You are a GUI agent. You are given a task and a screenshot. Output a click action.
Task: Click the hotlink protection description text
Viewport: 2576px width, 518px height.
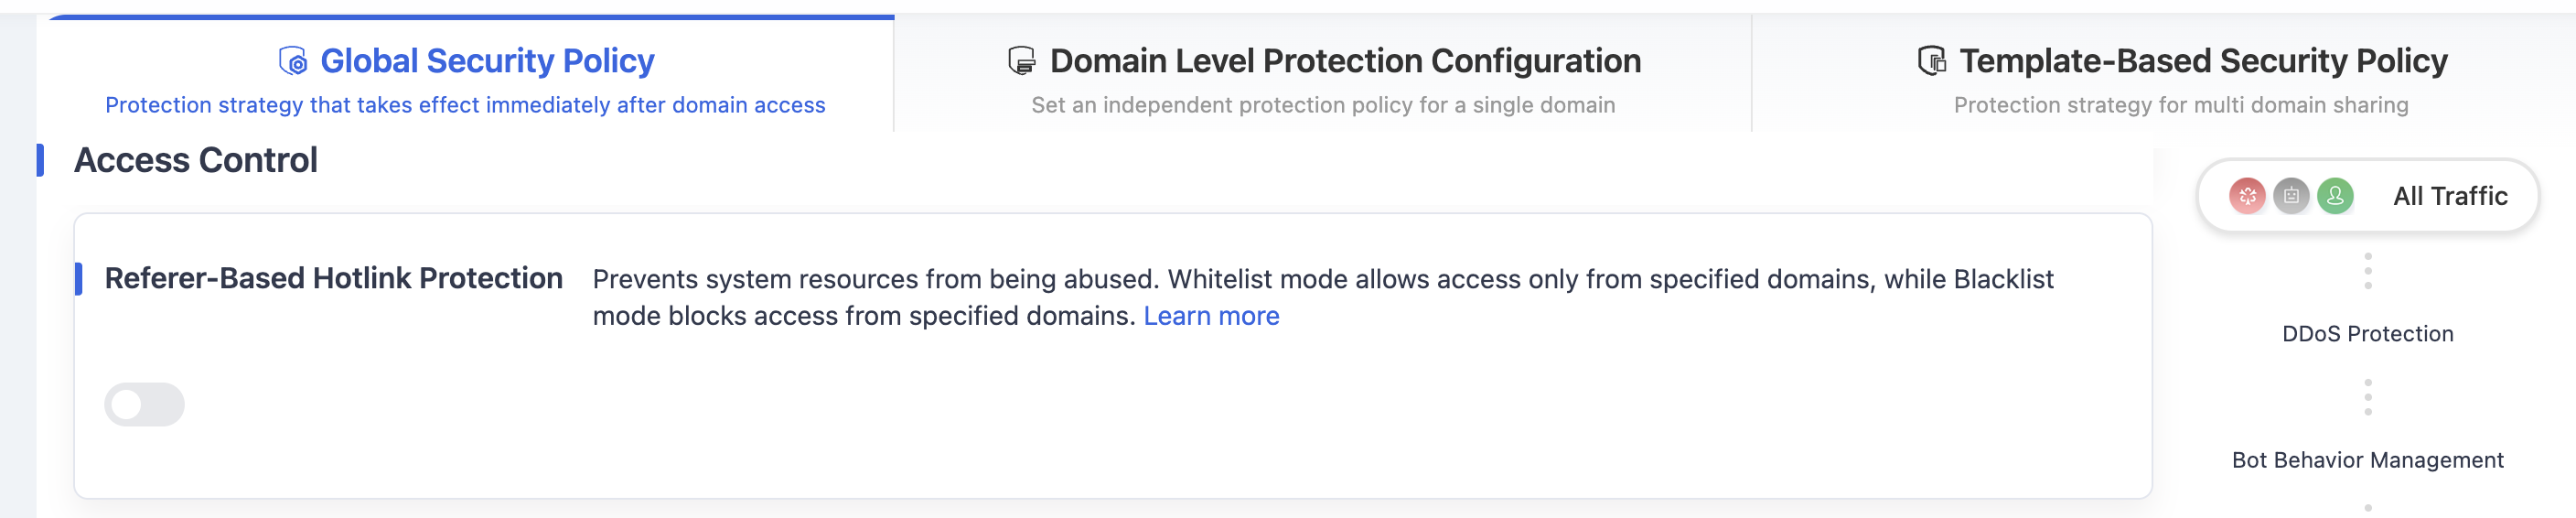1323,297
